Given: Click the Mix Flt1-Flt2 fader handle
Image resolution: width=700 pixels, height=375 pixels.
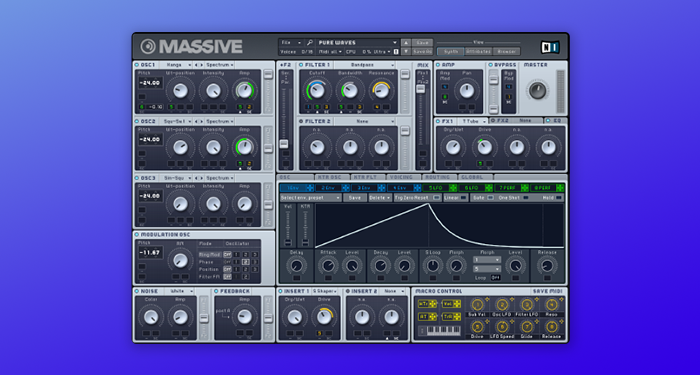Looking at the screenshot, I should [421, 89].
